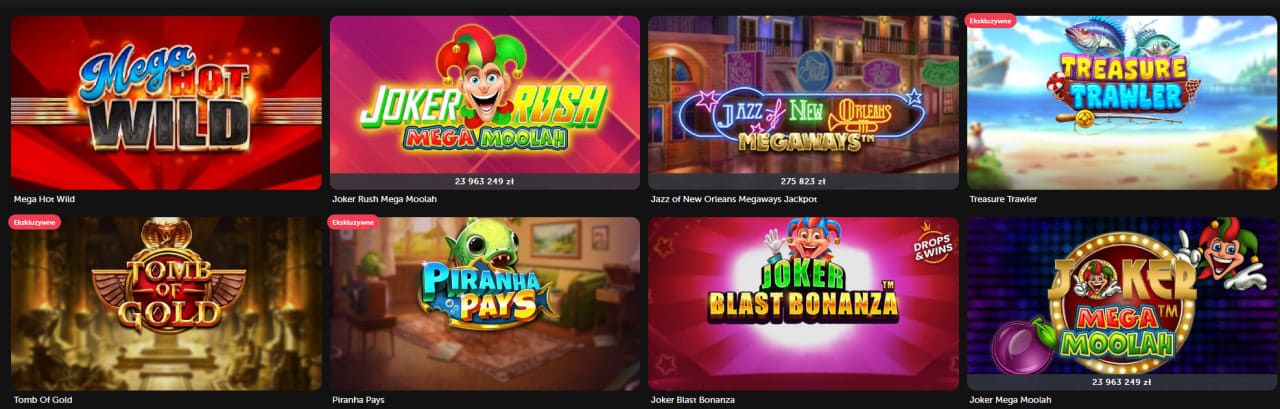The height and width of the screenshot is (409, 1280).
Task: Select the Treasure Trawler game image
Action: pos(1123,102)
